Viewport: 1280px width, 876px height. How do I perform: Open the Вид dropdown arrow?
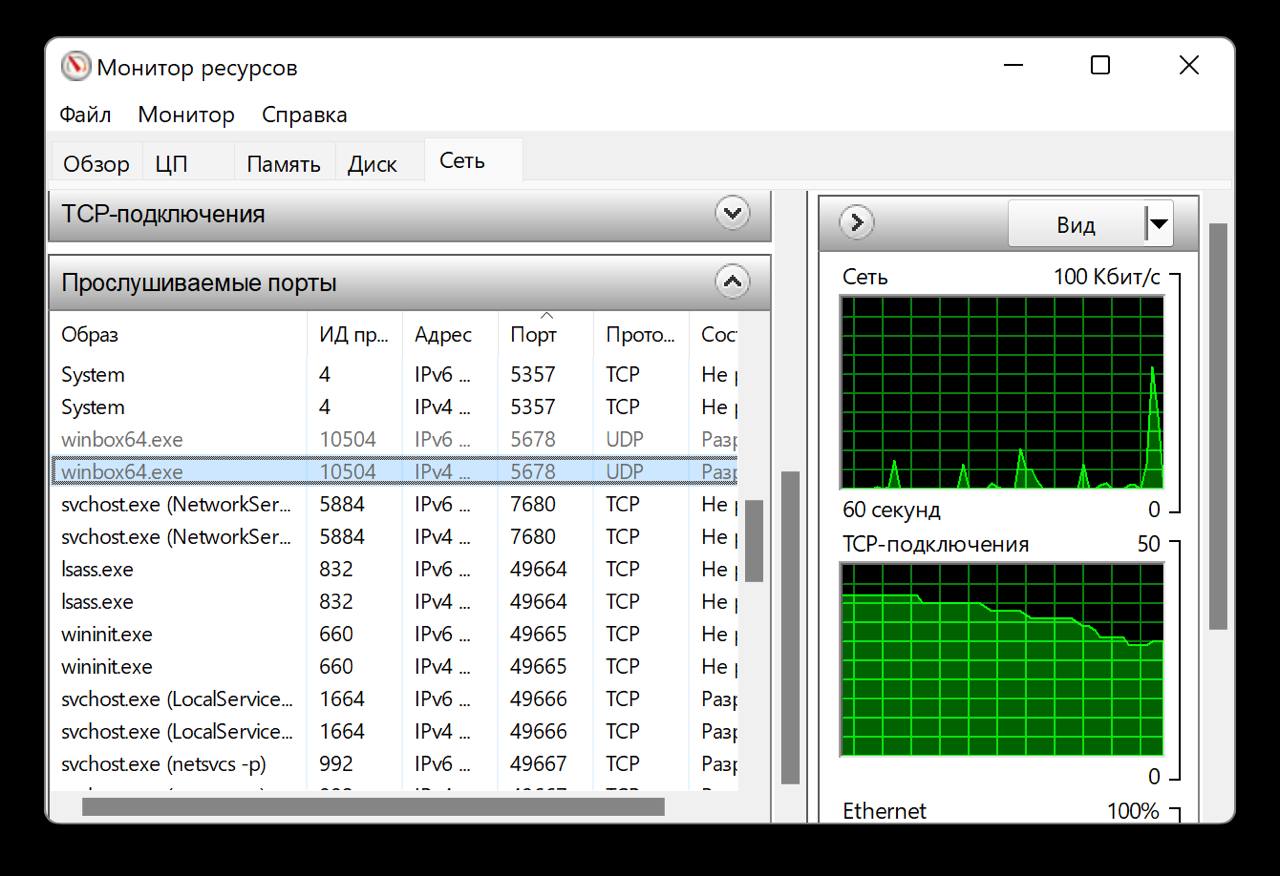coord(1158,224)
